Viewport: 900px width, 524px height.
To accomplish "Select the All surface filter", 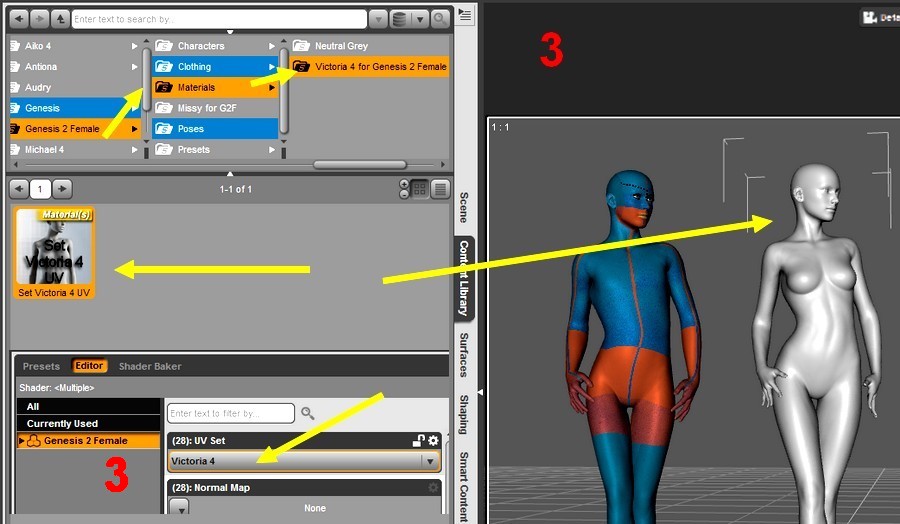I will tap(88, 406).
